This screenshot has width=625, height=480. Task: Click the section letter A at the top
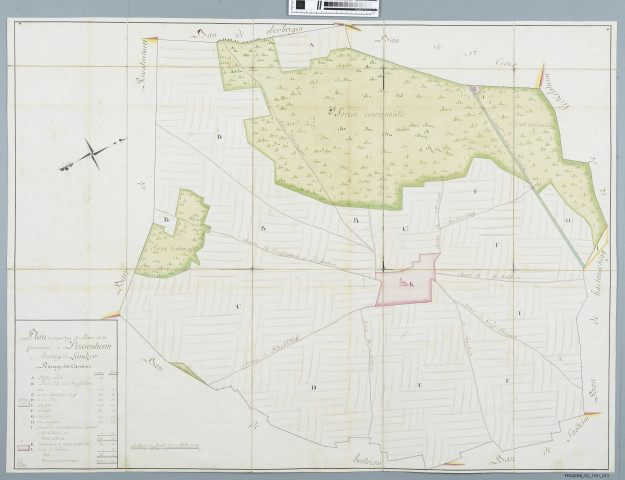312,46
